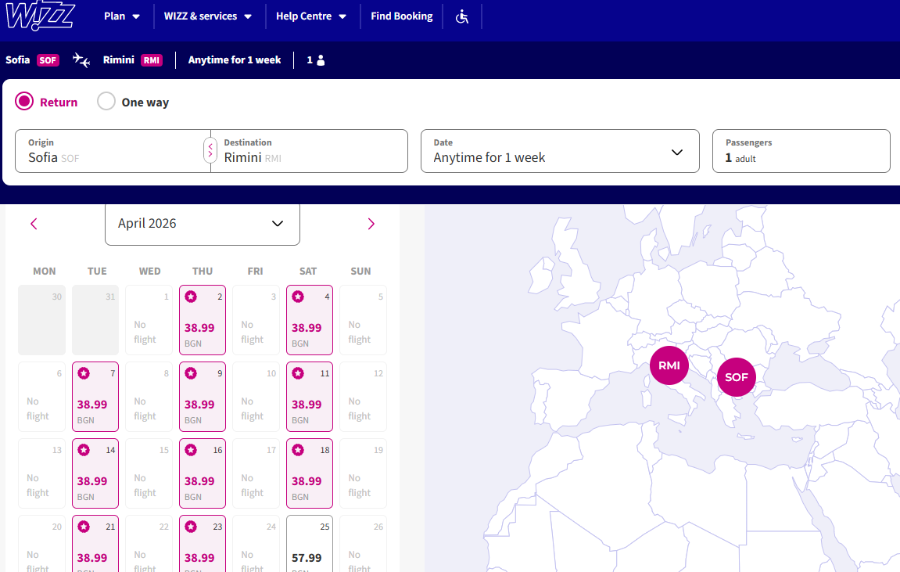Image resolution: width=900 pixels, height=572 pixels.
Task: Click the star badge on April 11
Action: [298, 373]
